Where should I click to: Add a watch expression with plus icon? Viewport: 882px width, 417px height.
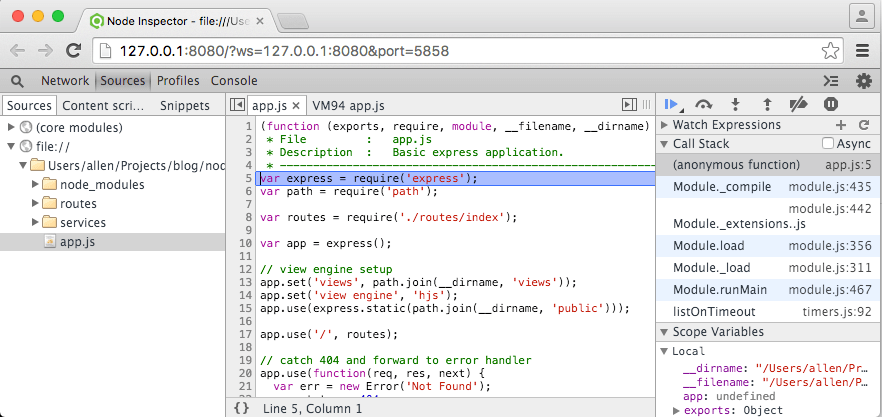839,125
